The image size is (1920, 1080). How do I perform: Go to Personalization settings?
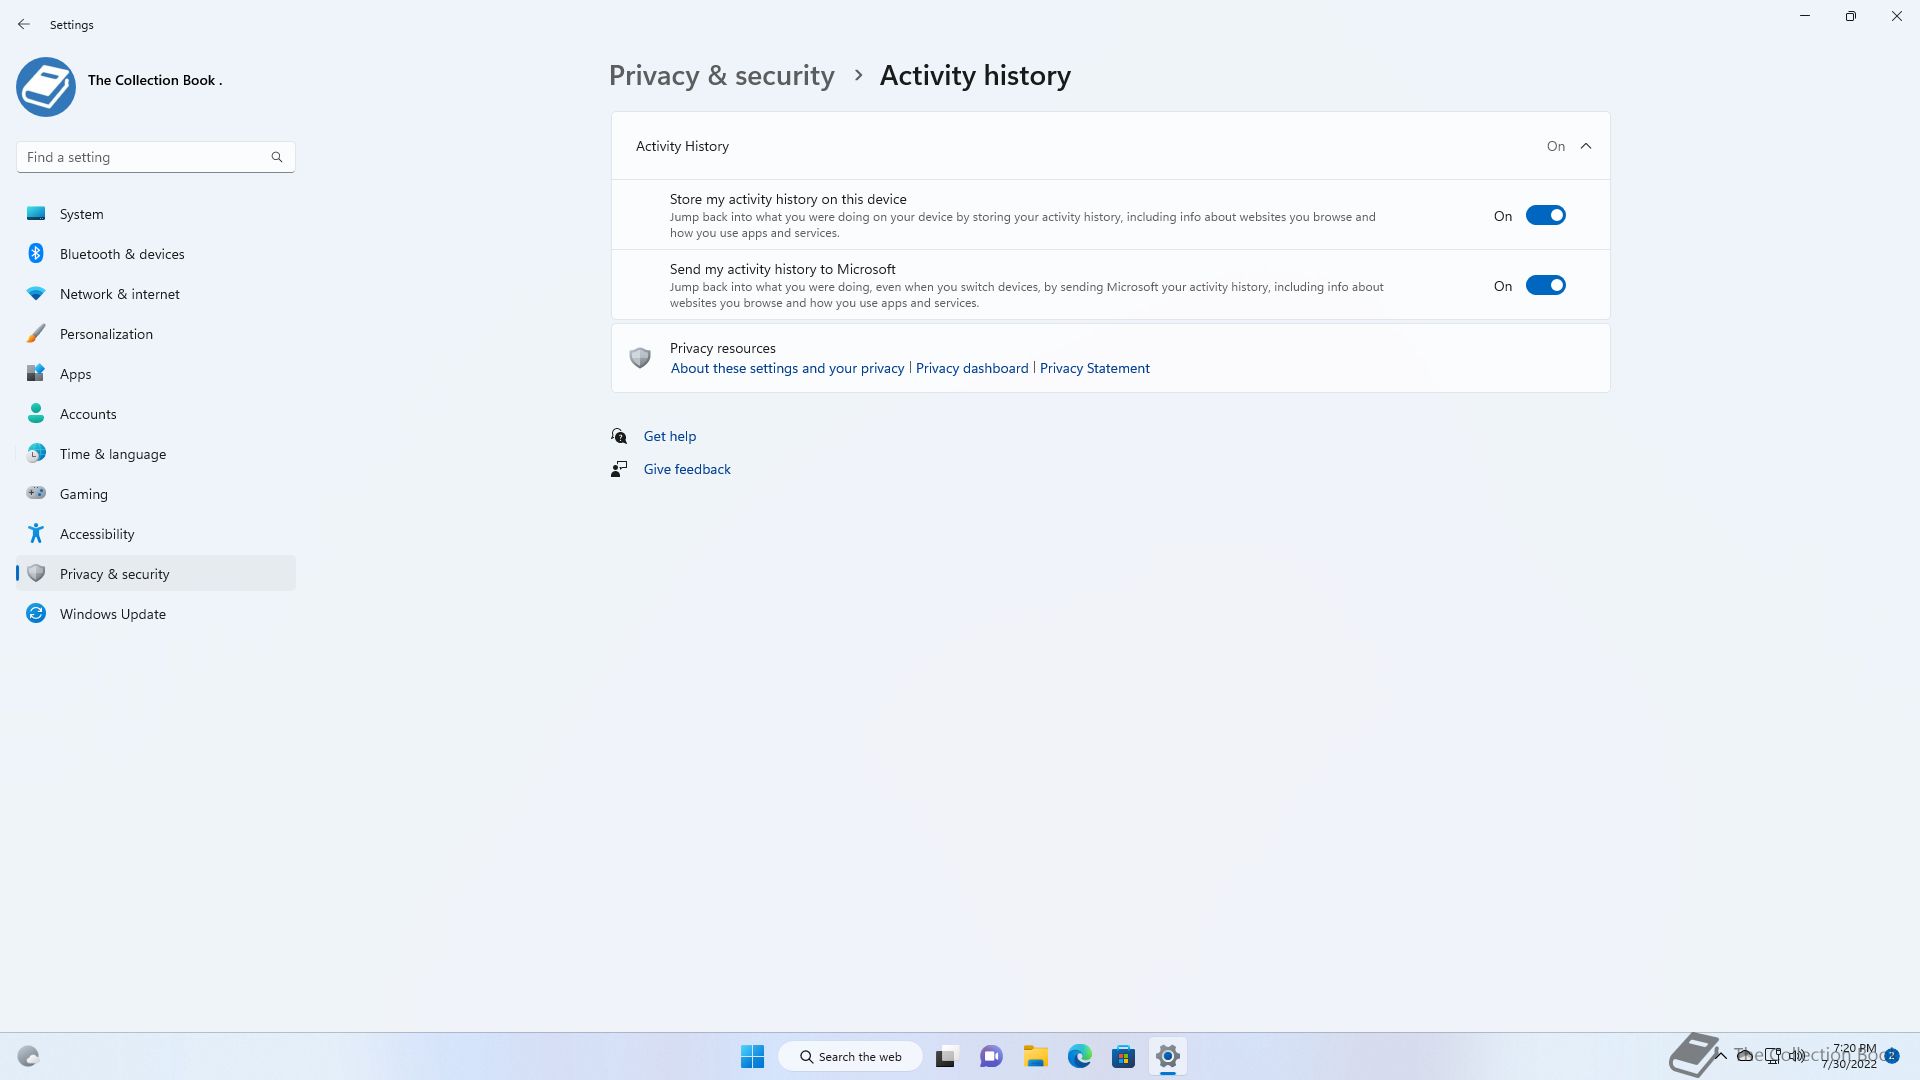[156, 334]
